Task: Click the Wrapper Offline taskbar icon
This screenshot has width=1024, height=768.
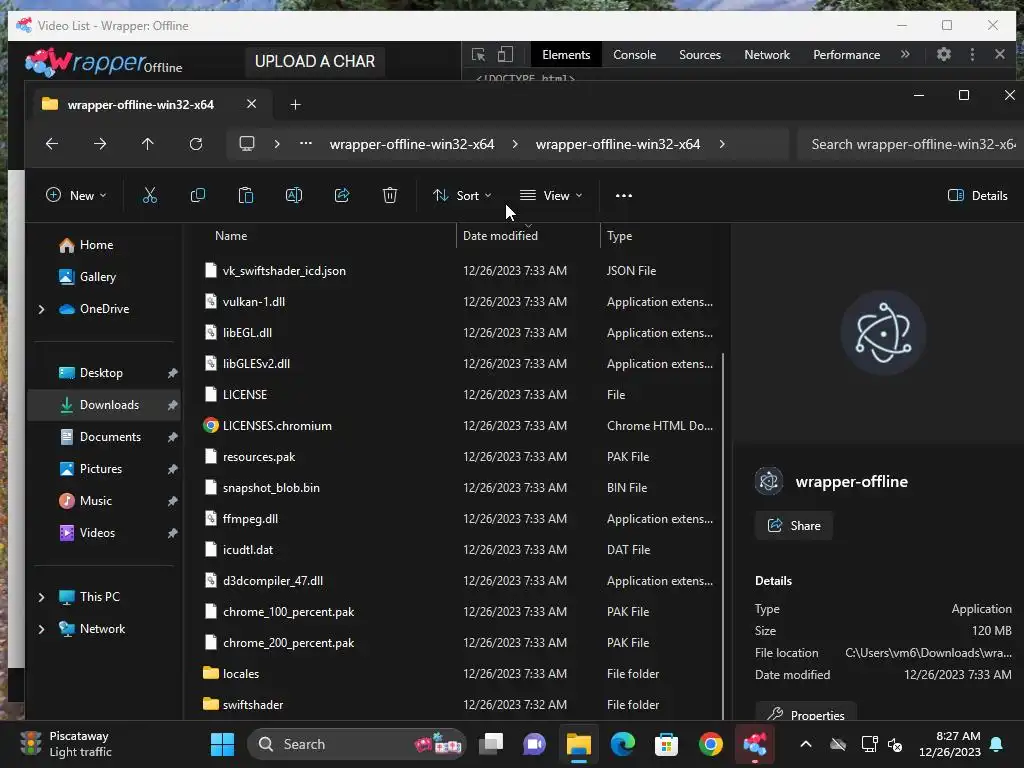Action: pos(755,744)
